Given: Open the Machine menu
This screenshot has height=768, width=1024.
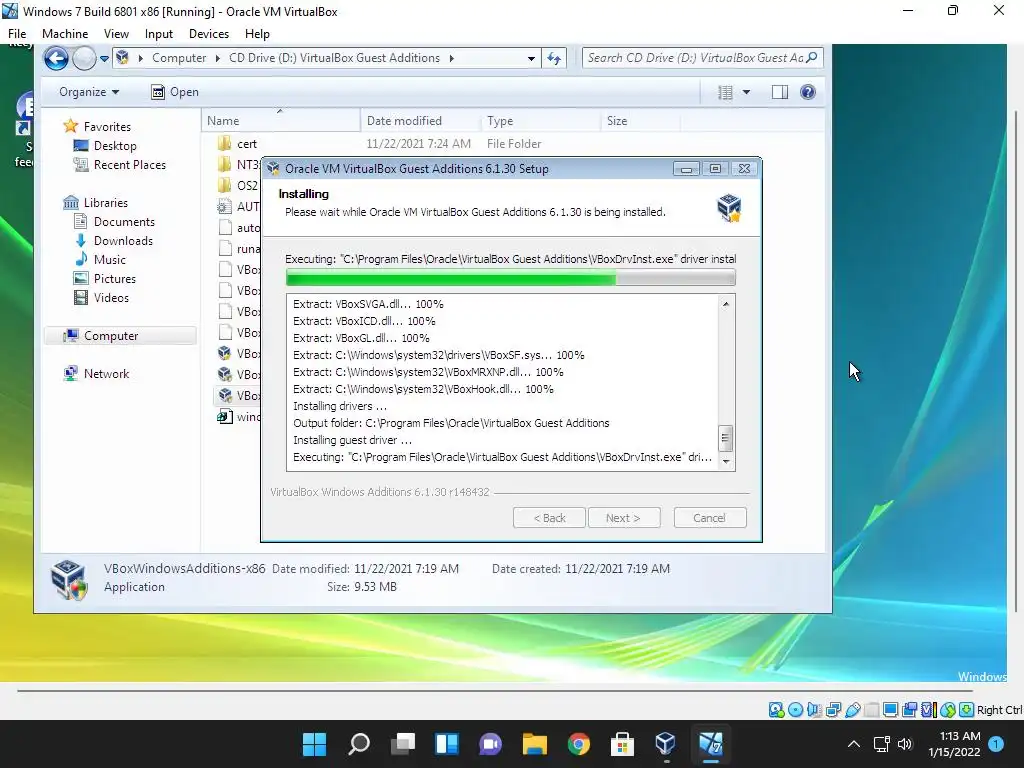Looking at the screenshot, I should coord(65,34).
